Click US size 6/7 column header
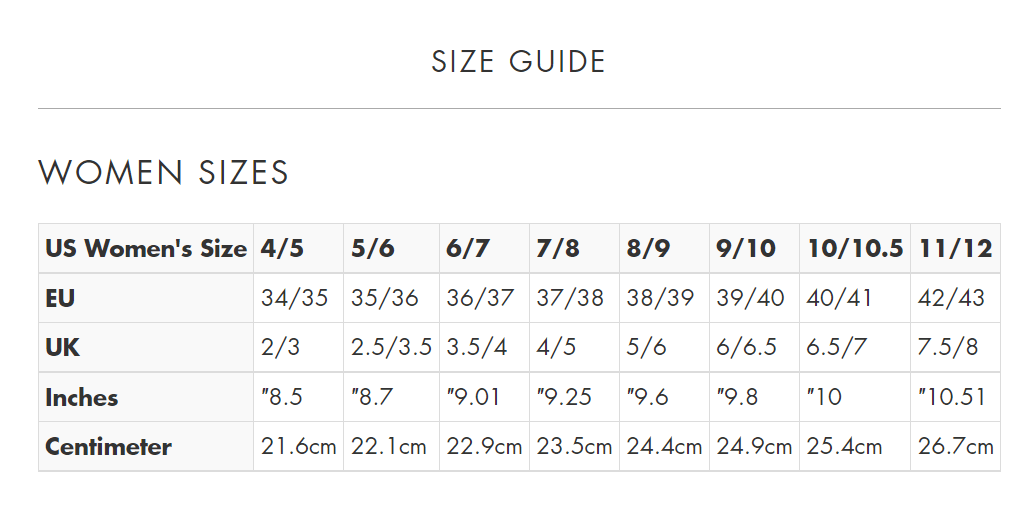This screenshot has height=514, width=1027. click(468, 249)
